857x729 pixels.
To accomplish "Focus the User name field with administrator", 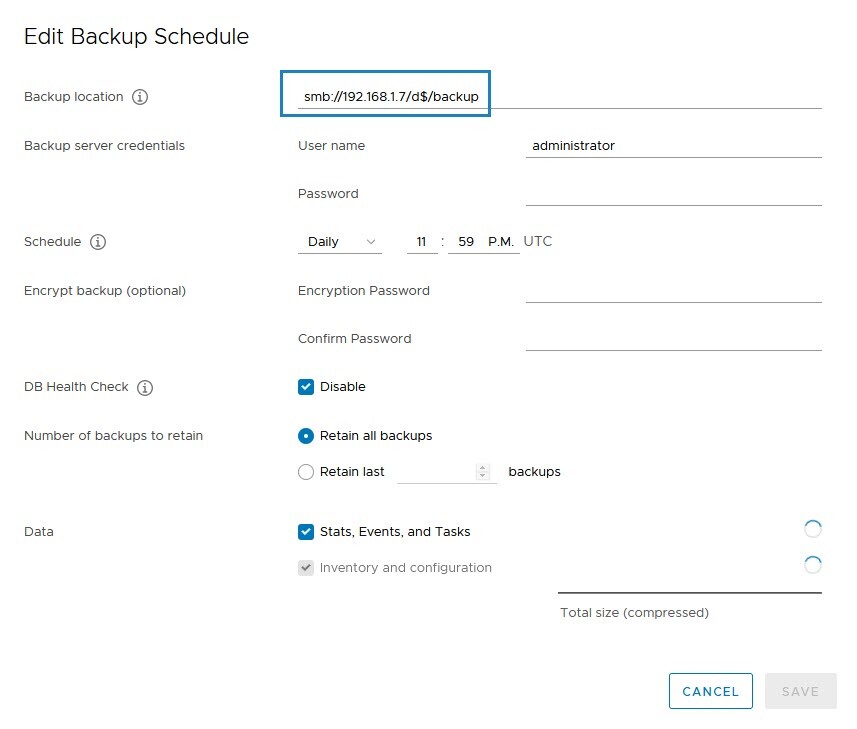I will [x=673, y=146].
